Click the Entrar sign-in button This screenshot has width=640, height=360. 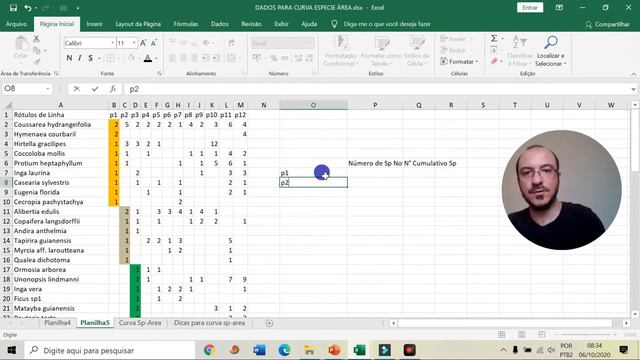tap(530, 8)
